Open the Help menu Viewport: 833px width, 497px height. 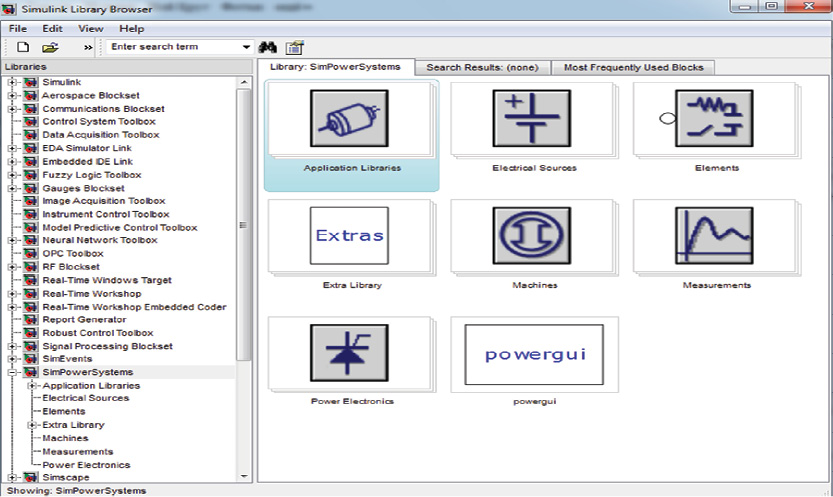pos(131,29)
